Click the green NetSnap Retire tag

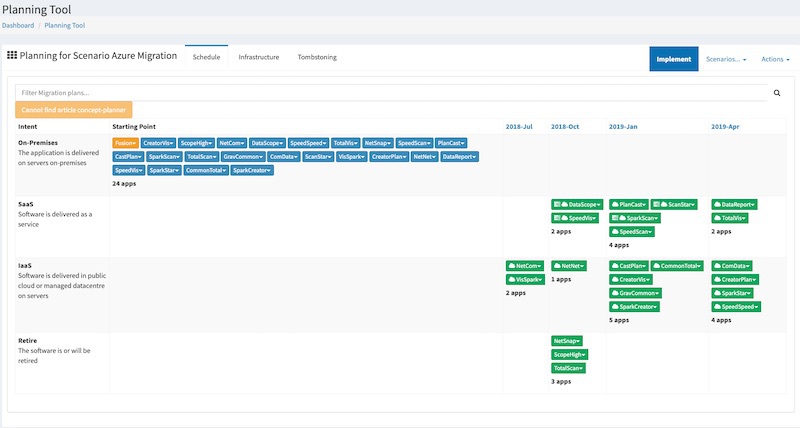[566, 341]
